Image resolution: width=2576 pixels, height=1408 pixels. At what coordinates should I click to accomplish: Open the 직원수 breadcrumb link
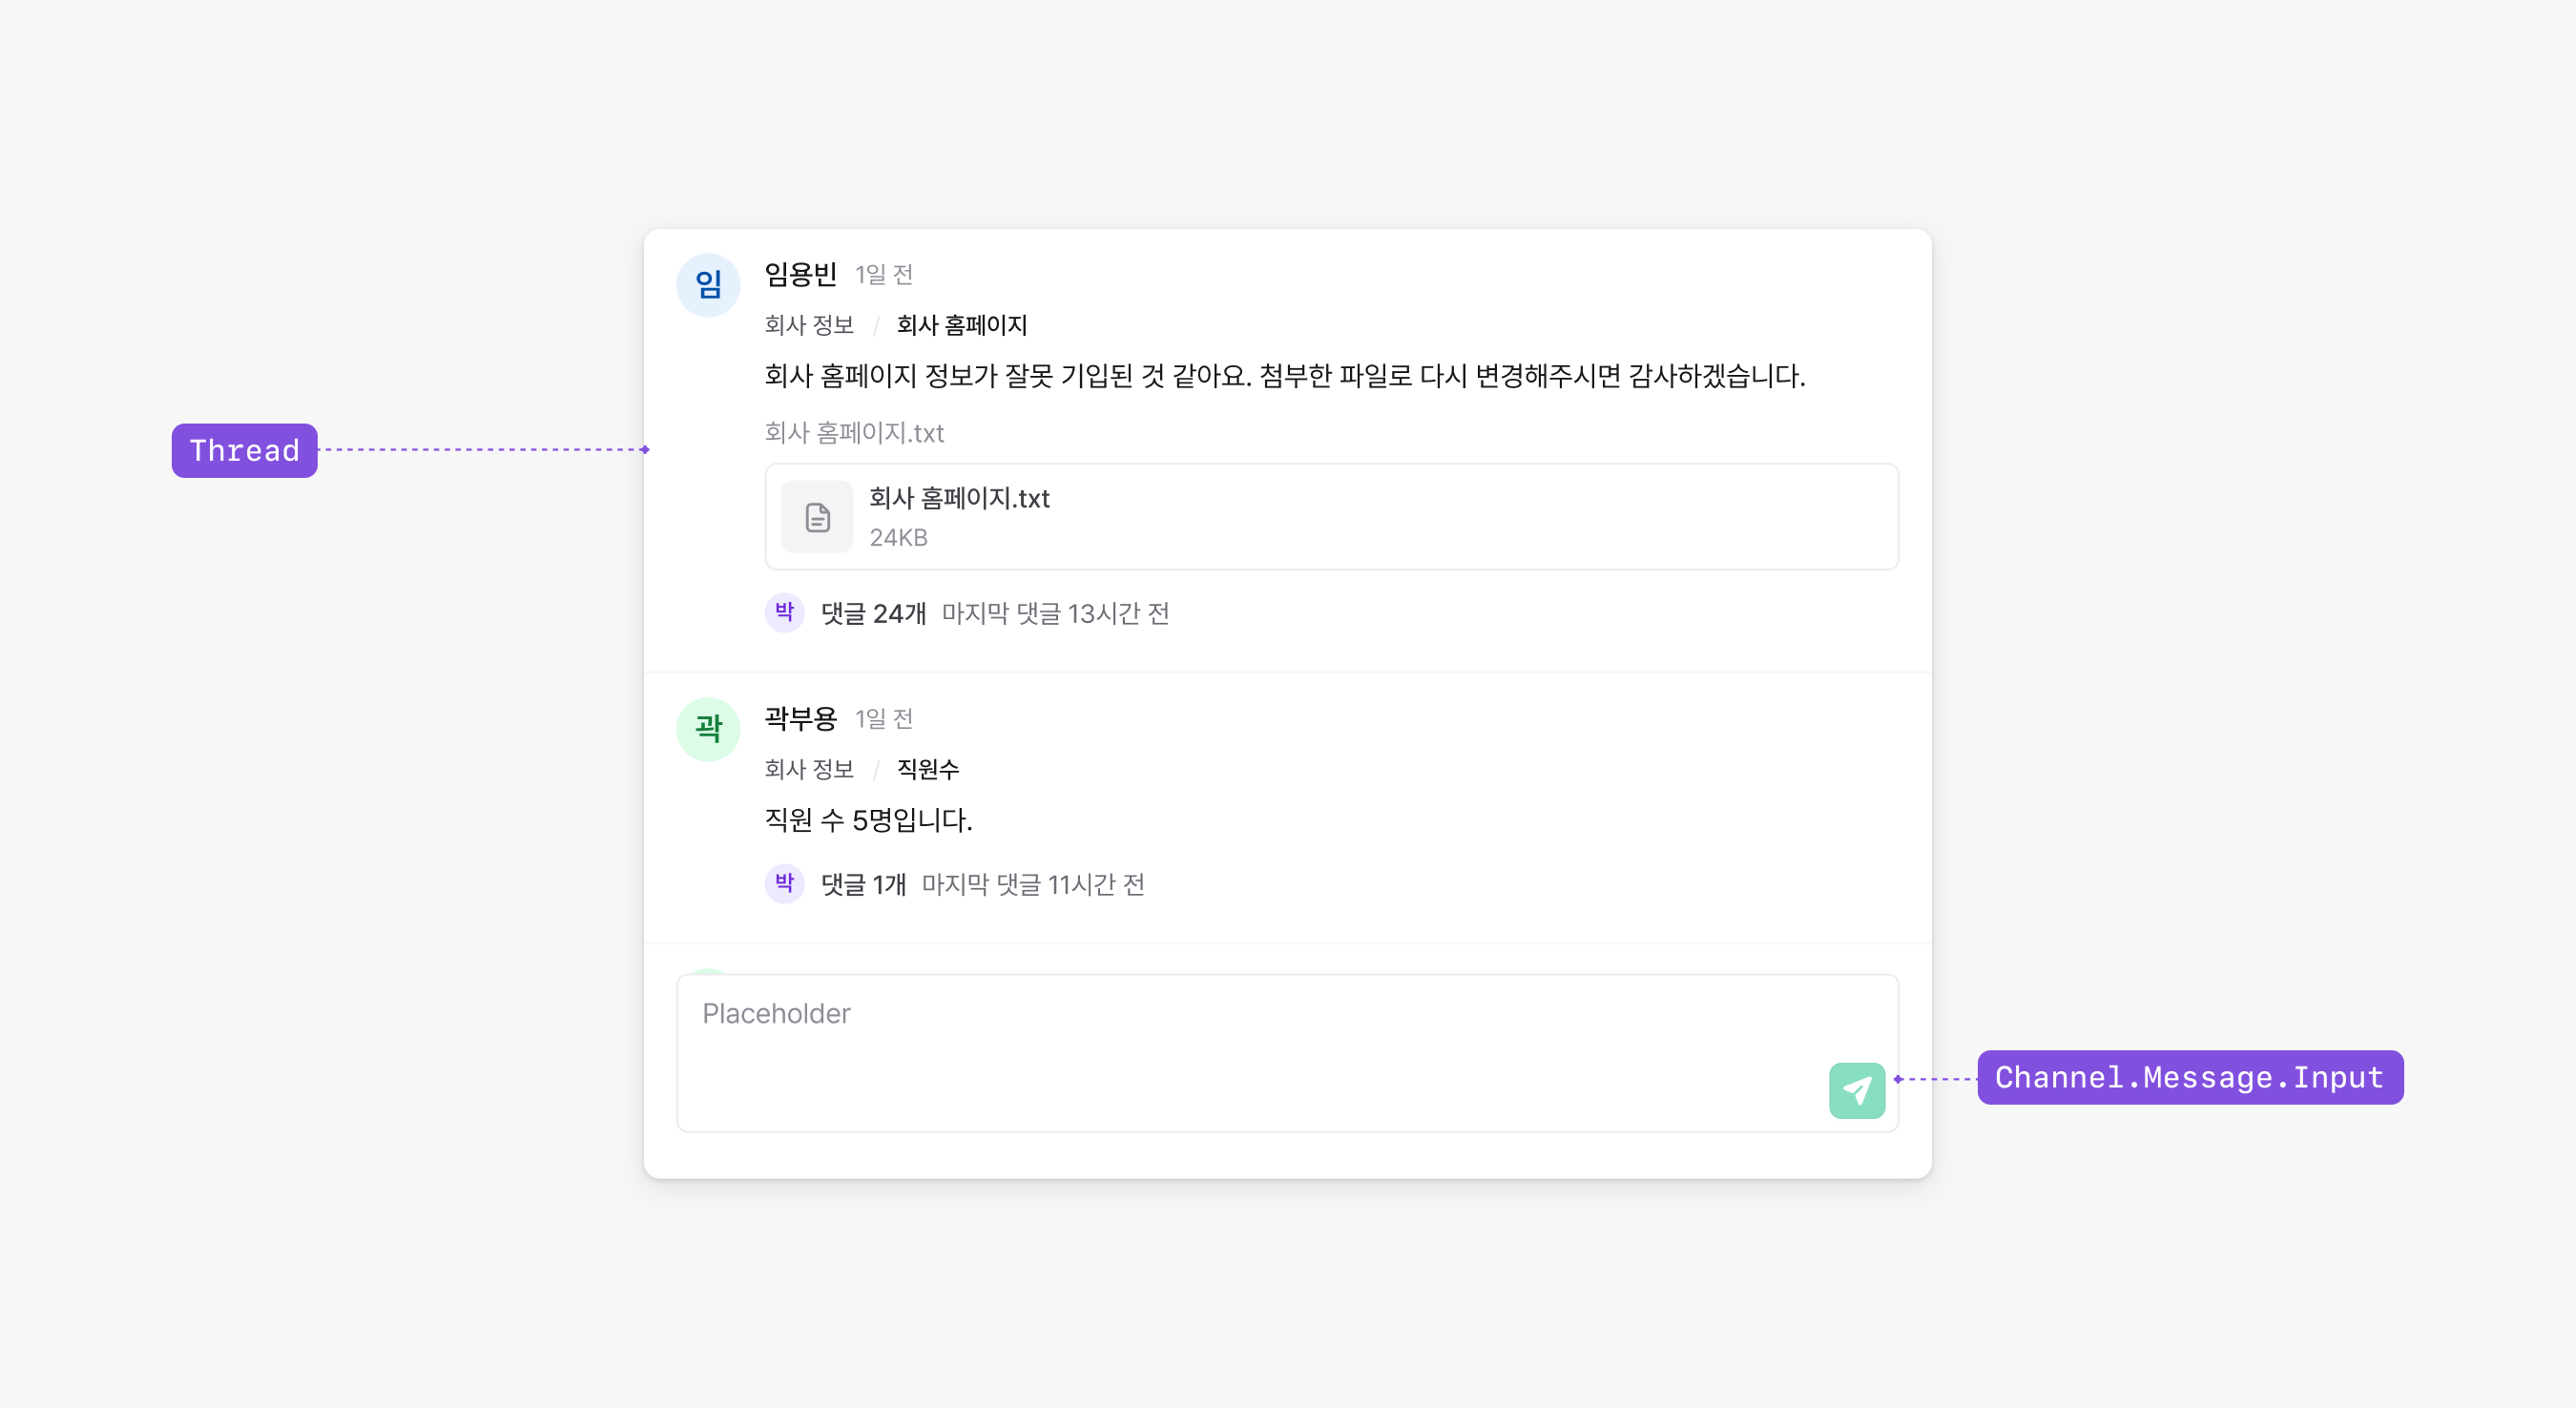[927, 769]
